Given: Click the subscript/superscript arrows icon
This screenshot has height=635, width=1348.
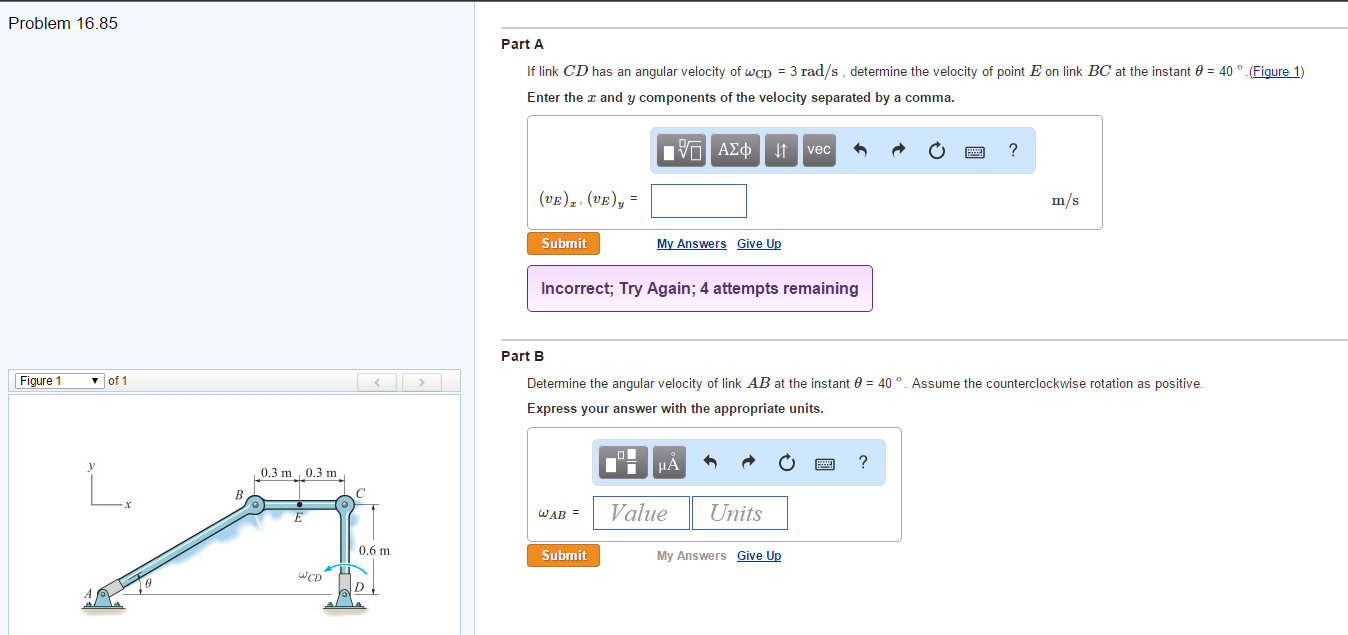Looking at the screenshot, I should (781, 150).
